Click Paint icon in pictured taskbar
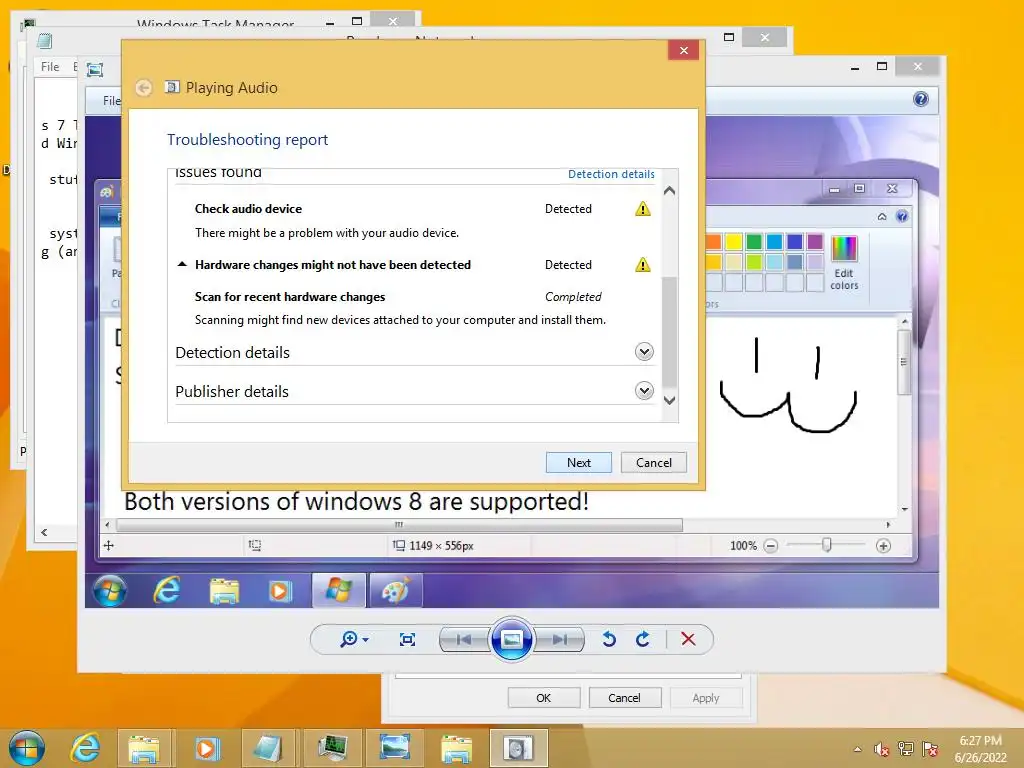Screen dimensions: 1024x768 tap(396, 591)
